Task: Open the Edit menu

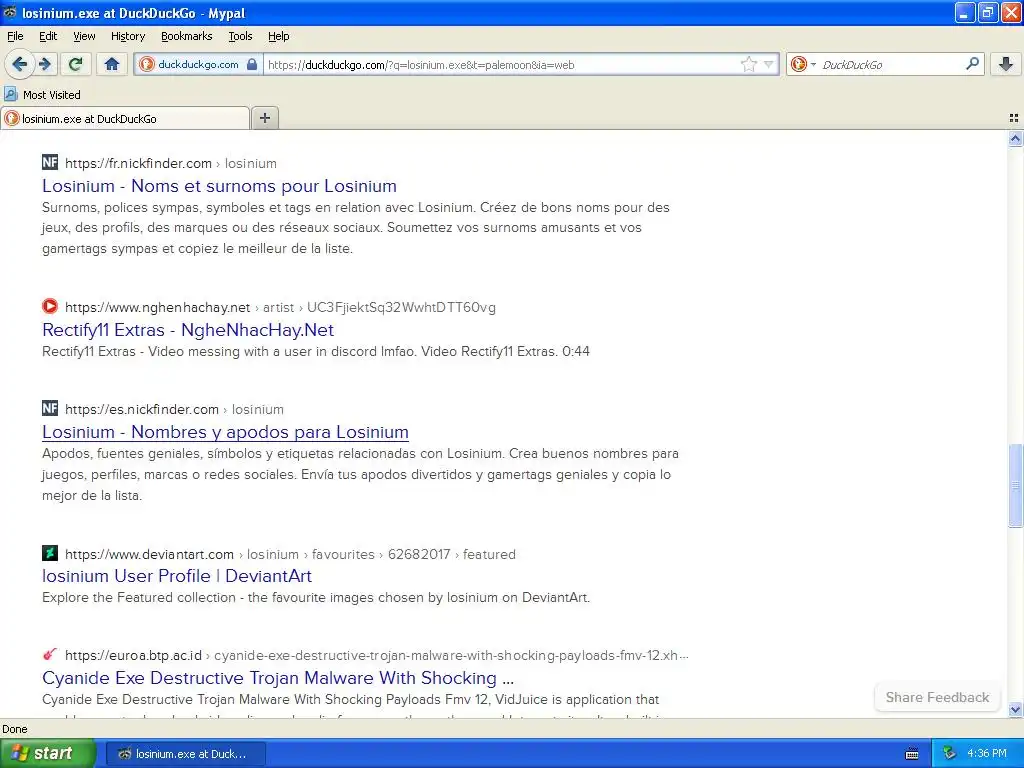Action: point(48,36)
